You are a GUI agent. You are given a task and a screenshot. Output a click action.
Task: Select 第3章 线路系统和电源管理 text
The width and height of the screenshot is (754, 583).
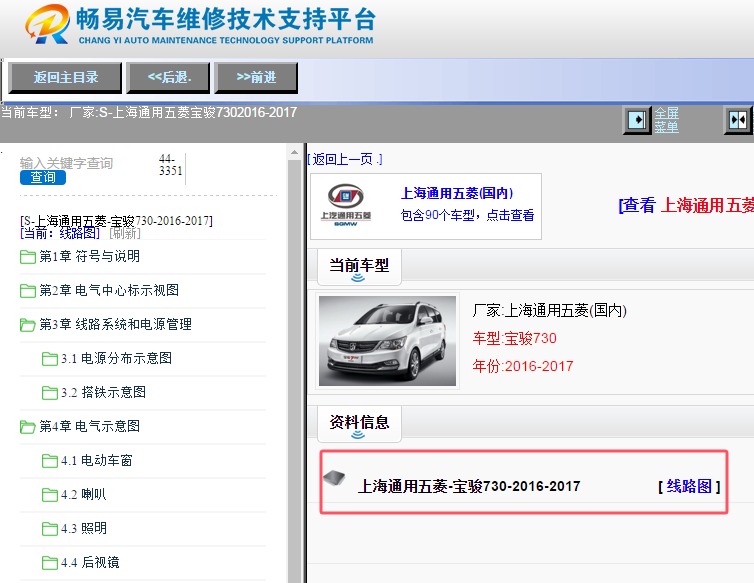[x=115, y=324]
